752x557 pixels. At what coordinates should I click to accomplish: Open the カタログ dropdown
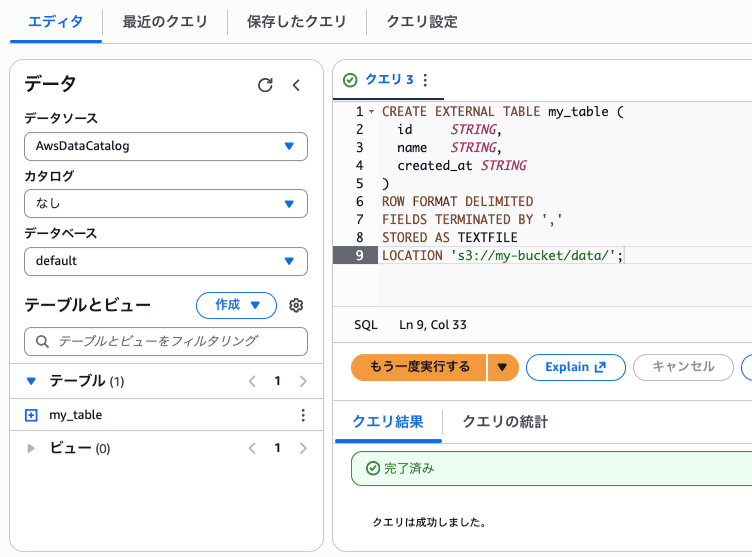coord(165,204)
